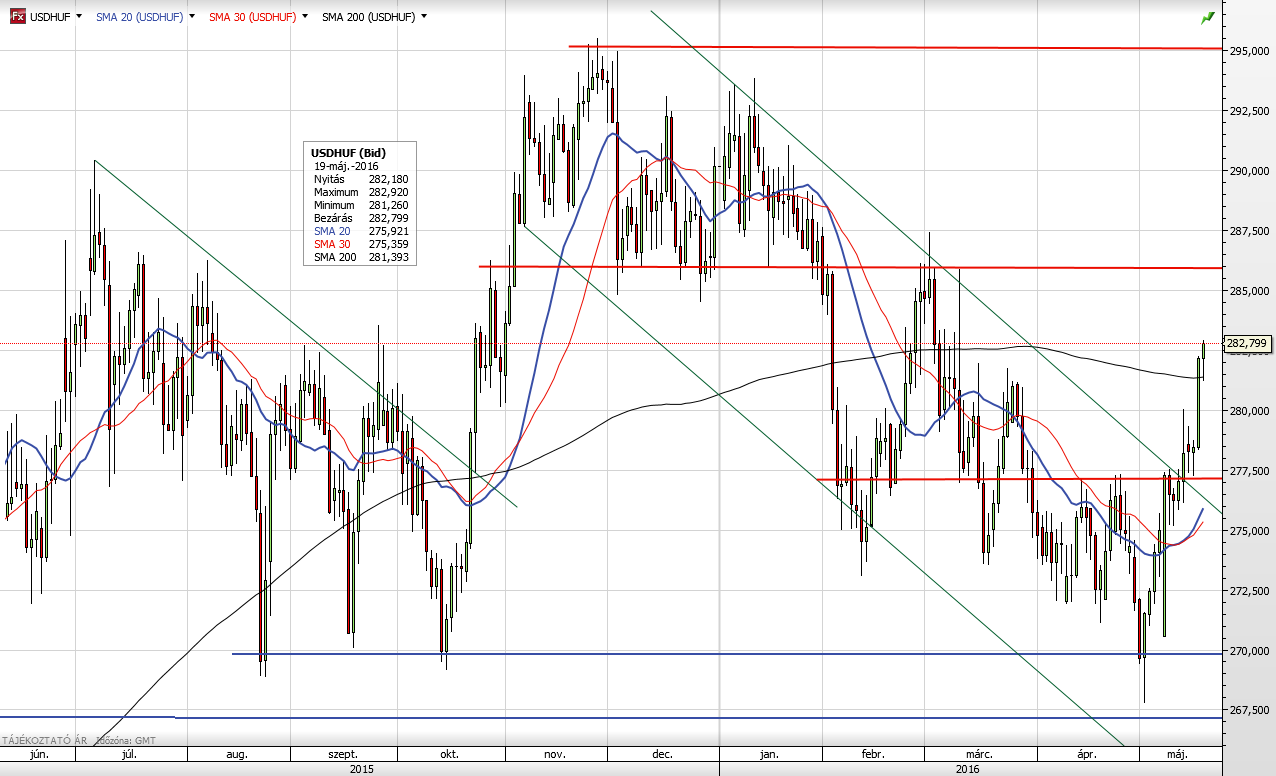Click the SMA 30 value 275,359
The width and height of the screenshot is (1276, 776).
tap(388, 244)
